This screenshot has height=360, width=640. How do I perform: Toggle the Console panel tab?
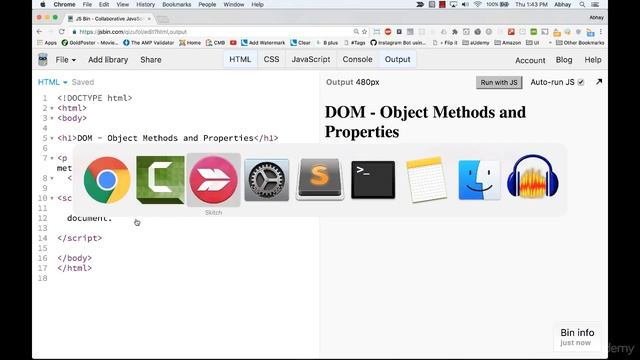click(x=357, y=59)
